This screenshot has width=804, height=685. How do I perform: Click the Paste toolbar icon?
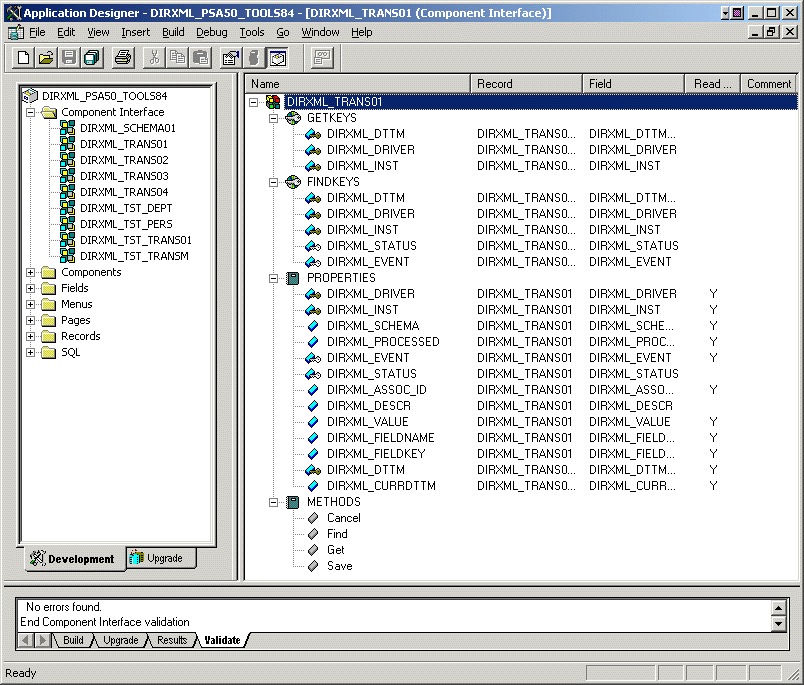(x=201, y=57)
